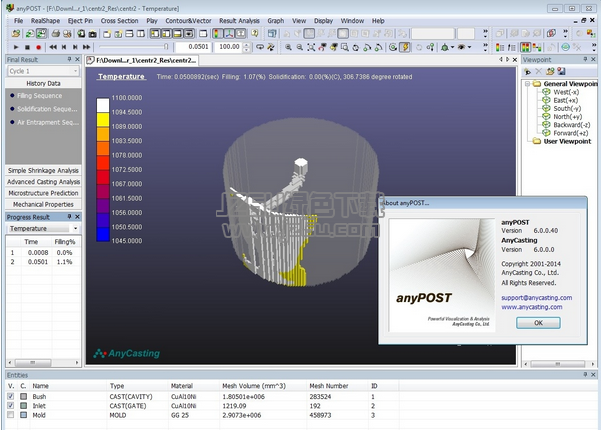Image resolution: width=602 pixels, height=430 pixels.
Task: Toggle the XYZ axis display icon
Action: (229, 34)
